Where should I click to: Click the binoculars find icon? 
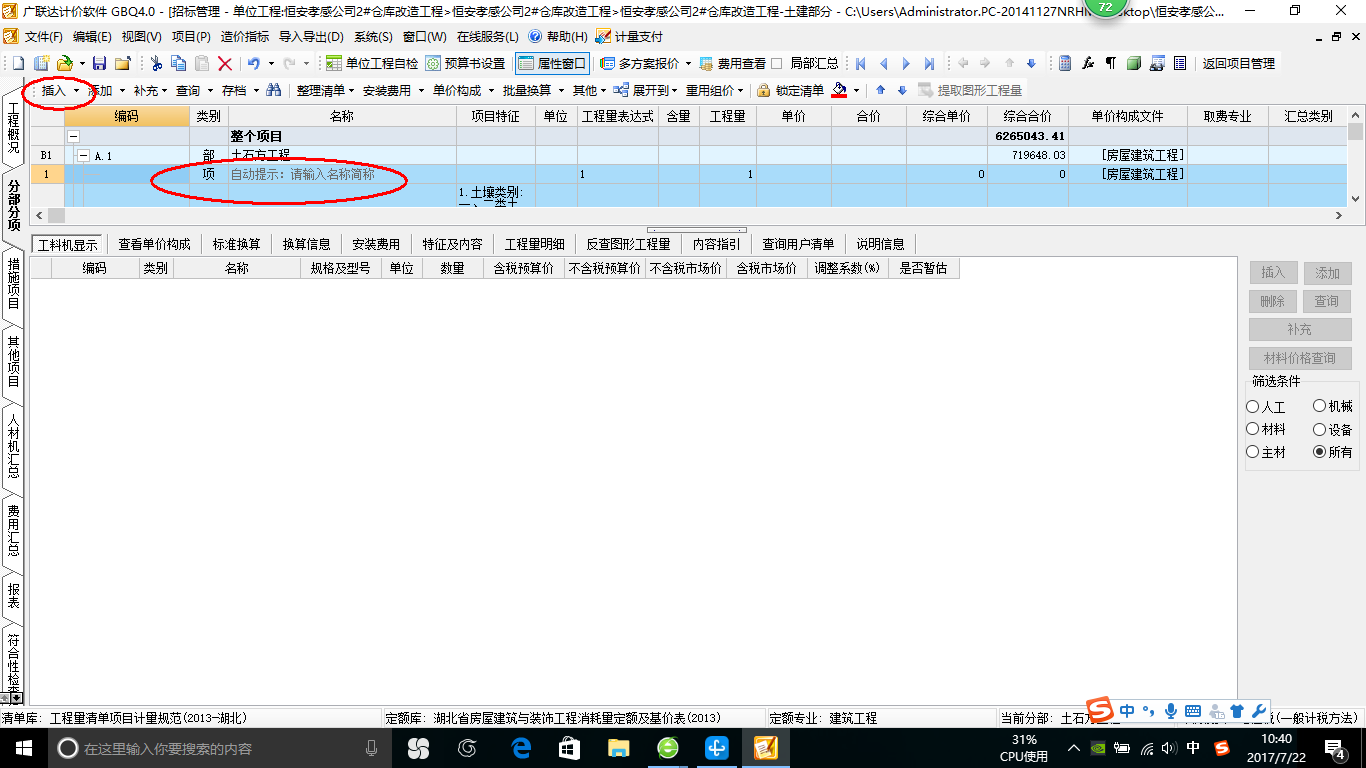[x=273, y=90]
